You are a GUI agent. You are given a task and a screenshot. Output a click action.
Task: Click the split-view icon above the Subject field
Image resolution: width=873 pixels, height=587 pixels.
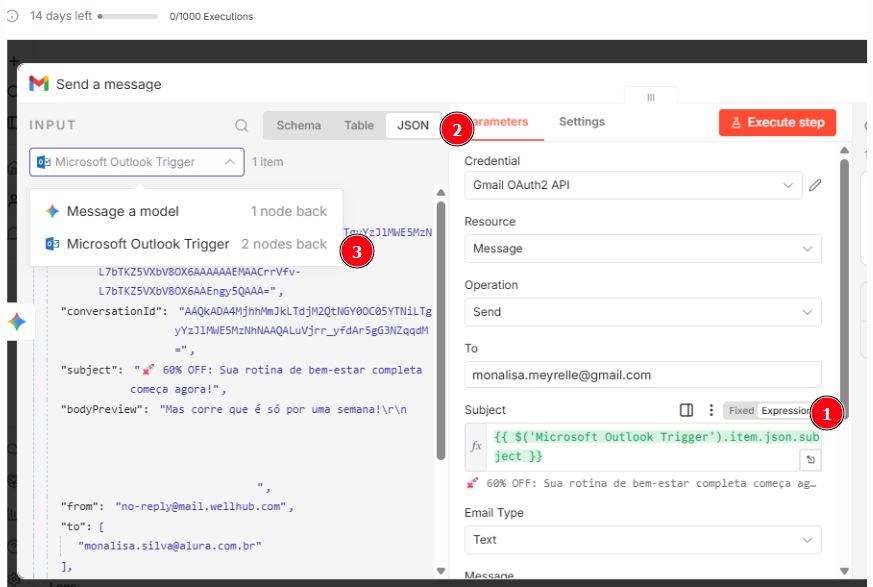(687, 410)
